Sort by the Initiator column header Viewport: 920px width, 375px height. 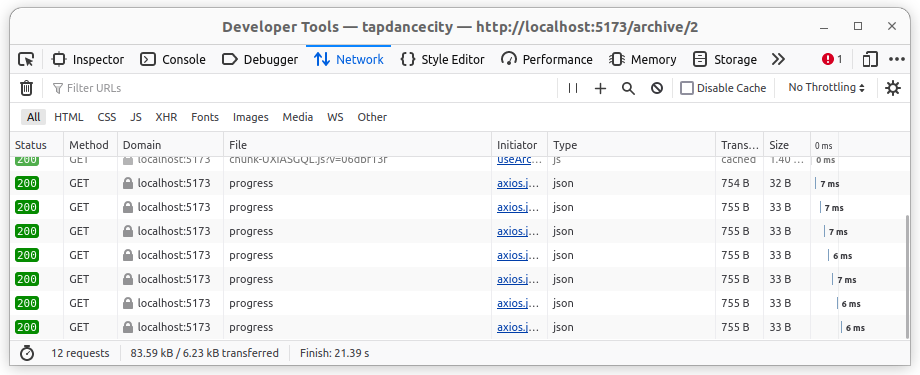click(x=519, y=145)
